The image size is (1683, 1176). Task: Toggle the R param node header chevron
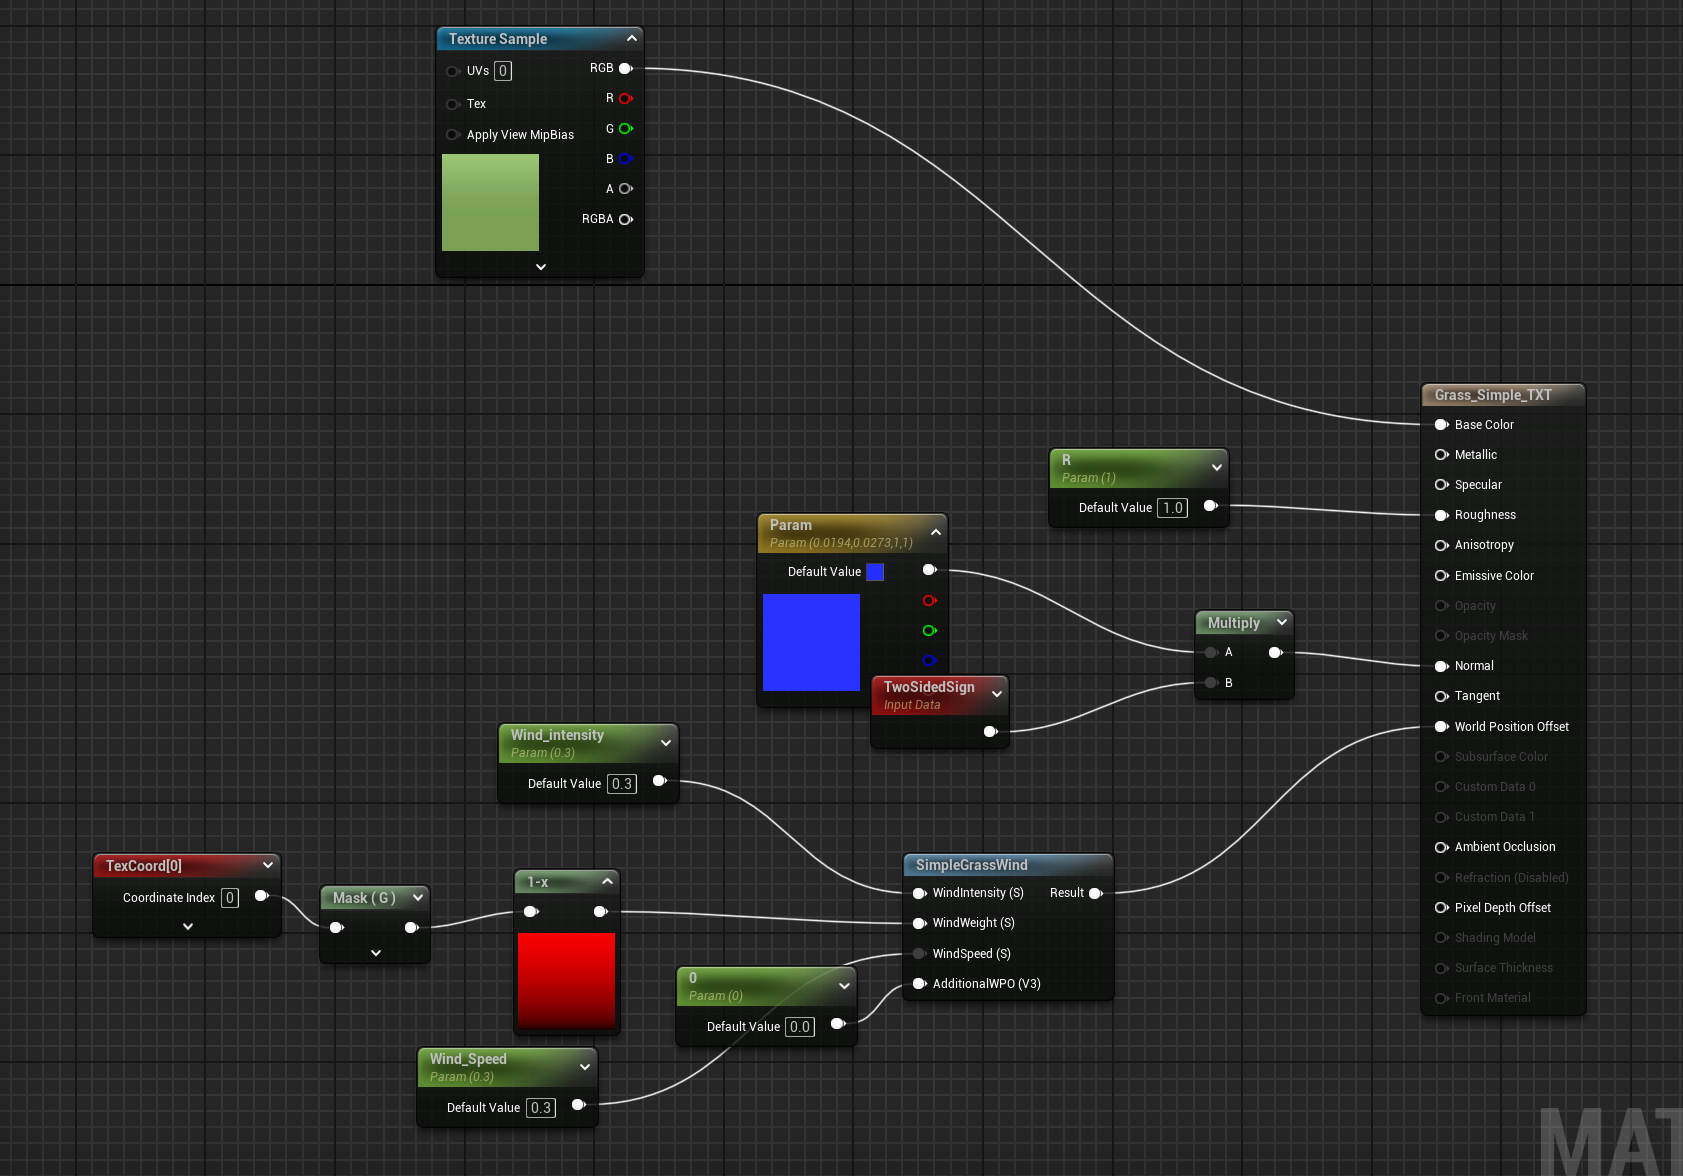click(x=1217, y=467)
